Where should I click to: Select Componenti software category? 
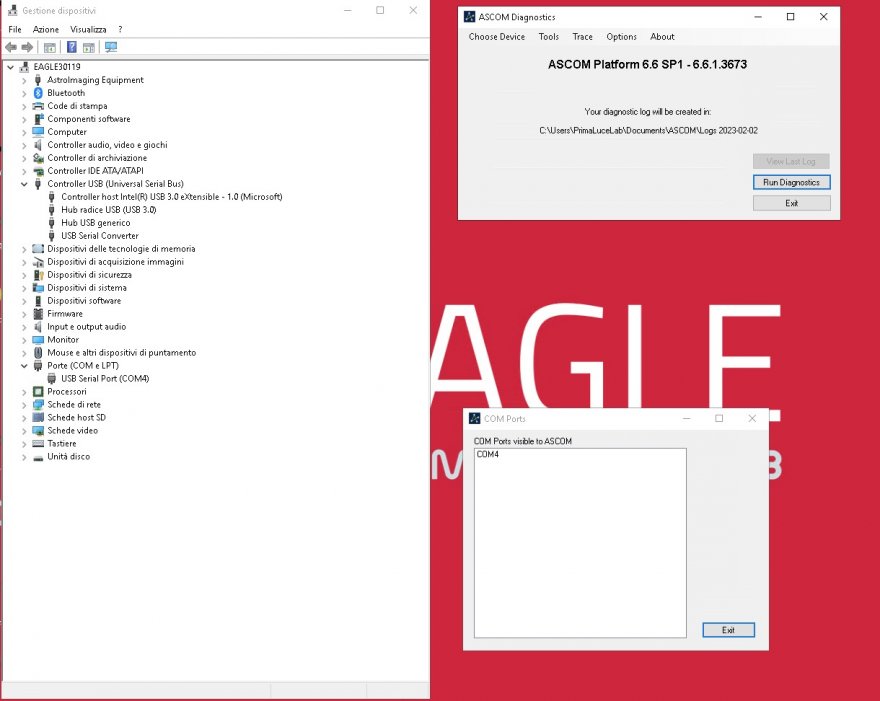point(89,119)
